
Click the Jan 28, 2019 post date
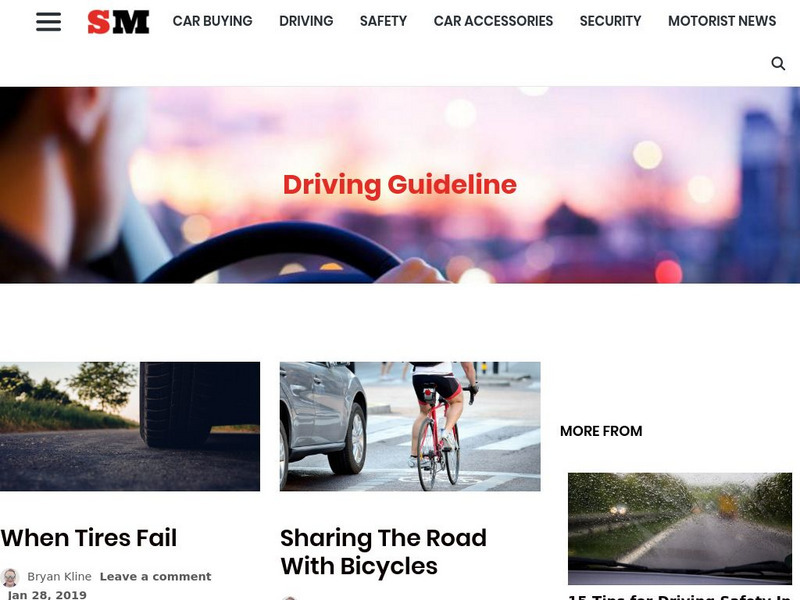pyautogui.click(x=47, y=595)
